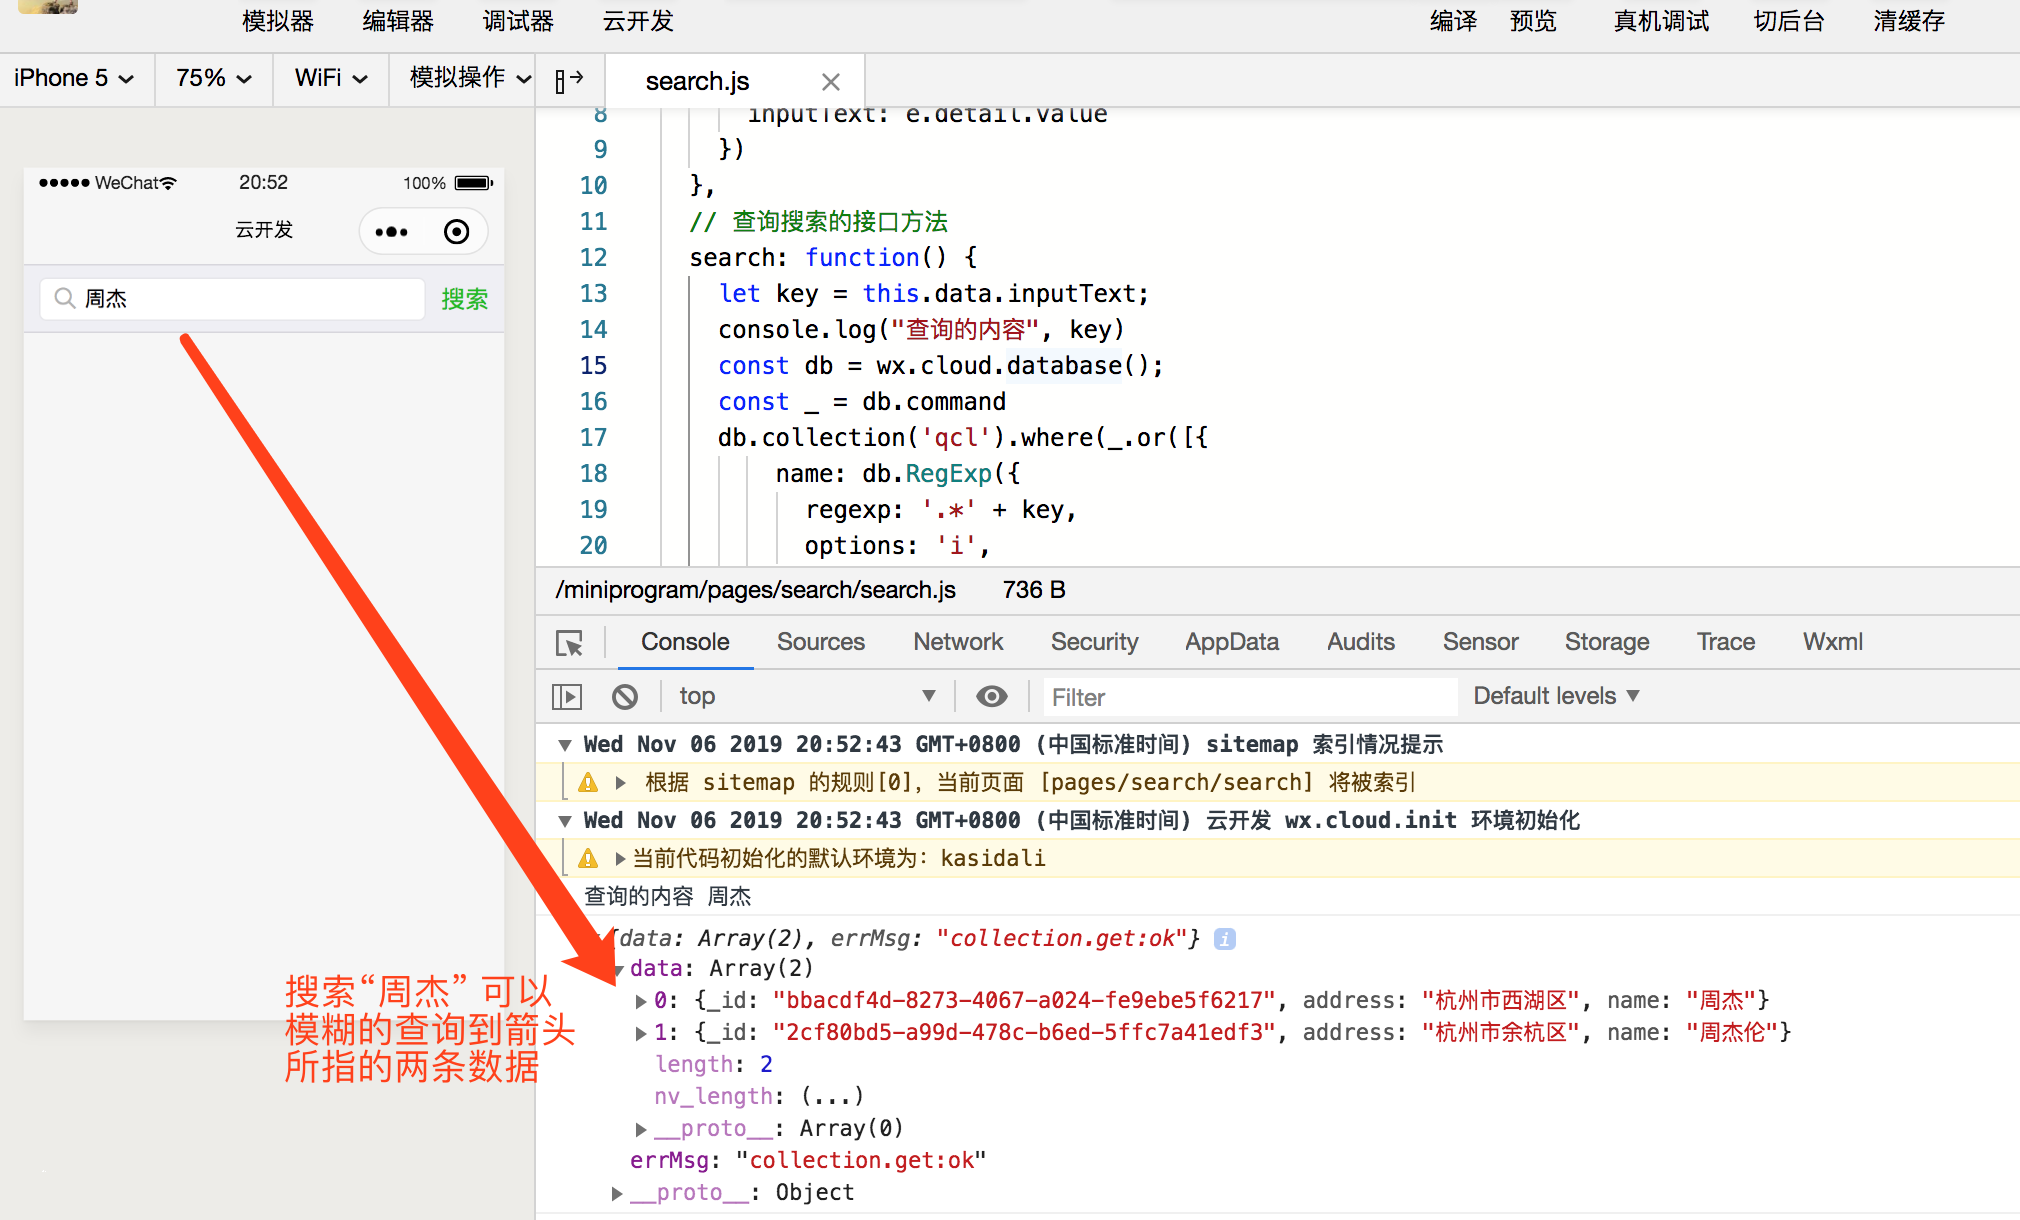2020x1220 pixels.
Task: Toggle the console sidebar panel icon
Action: [567, 696]
